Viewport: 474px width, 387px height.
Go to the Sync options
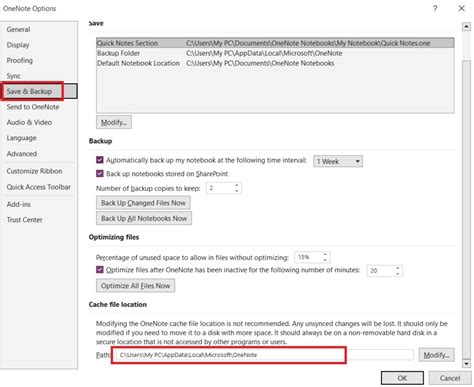pos(14,76)
